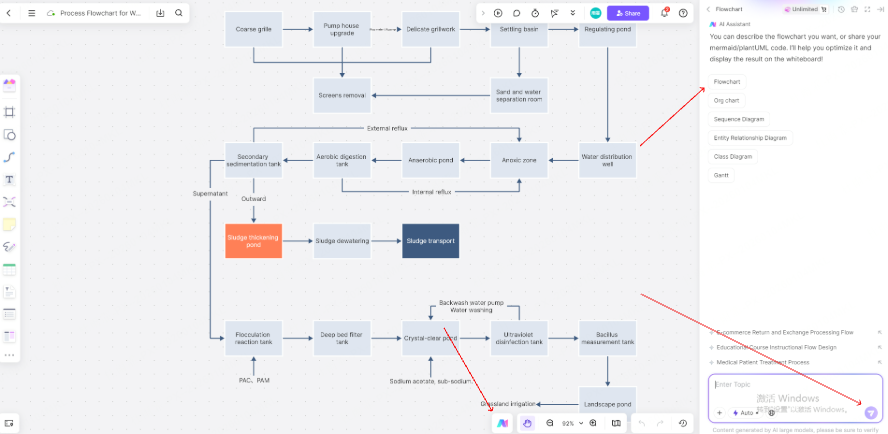Toggle the minimap view icon
This screenshot has width=888, height=434.
[x=616, y=423]
